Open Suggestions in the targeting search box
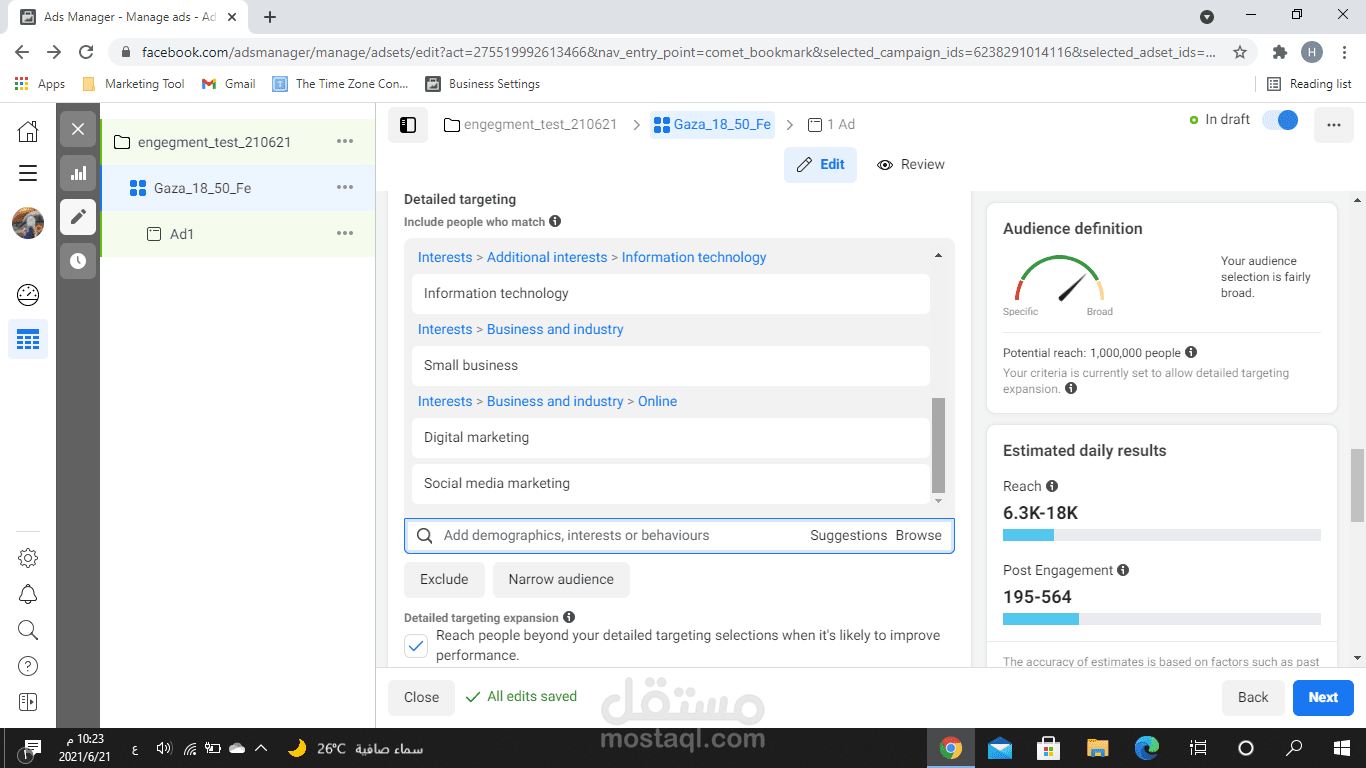The height and width of the screenshot is (768, 1366). (848, 535)
